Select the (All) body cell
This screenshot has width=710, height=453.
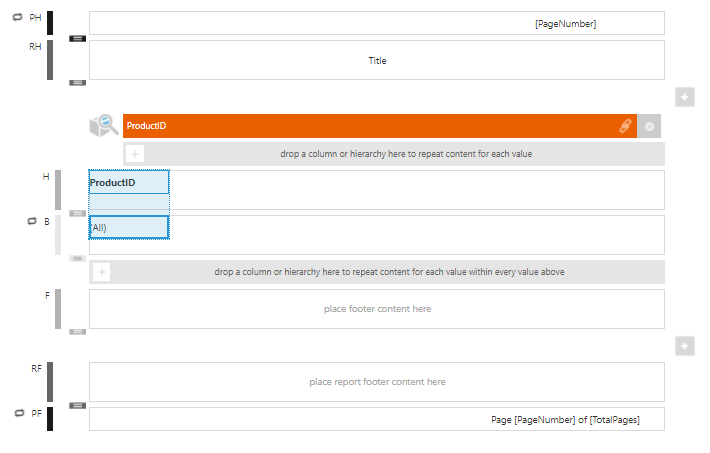128,227
